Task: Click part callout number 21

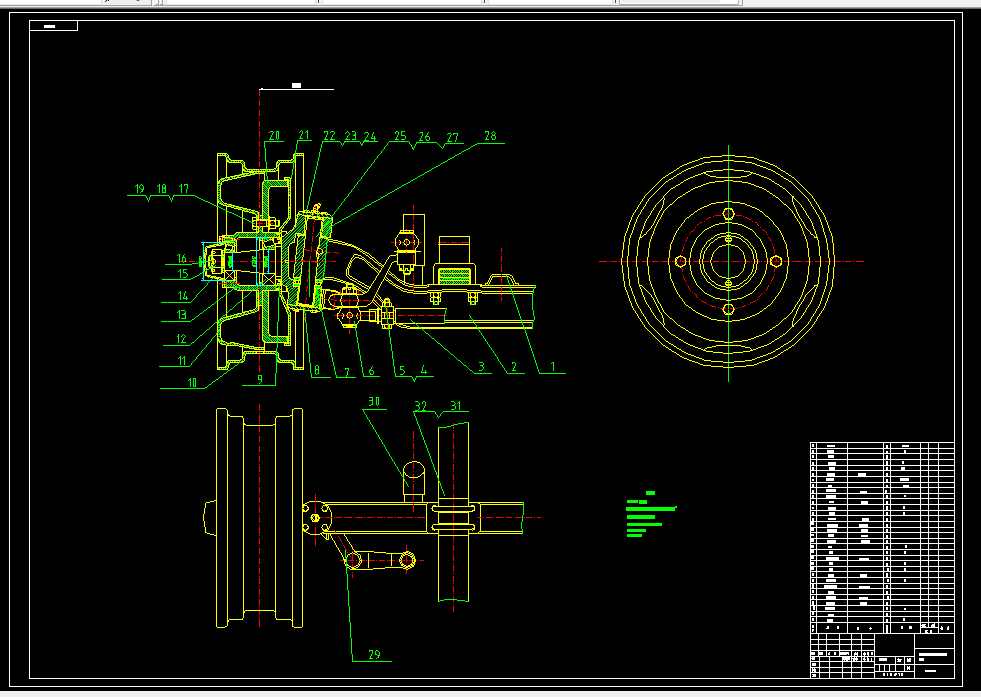Action: (304, 135)
